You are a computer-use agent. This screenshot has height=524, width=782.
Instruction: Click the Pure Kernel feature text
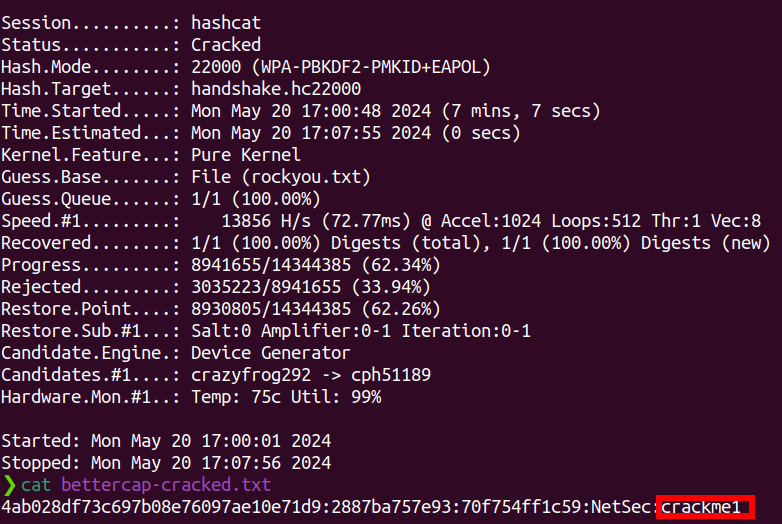click(246, 155)
